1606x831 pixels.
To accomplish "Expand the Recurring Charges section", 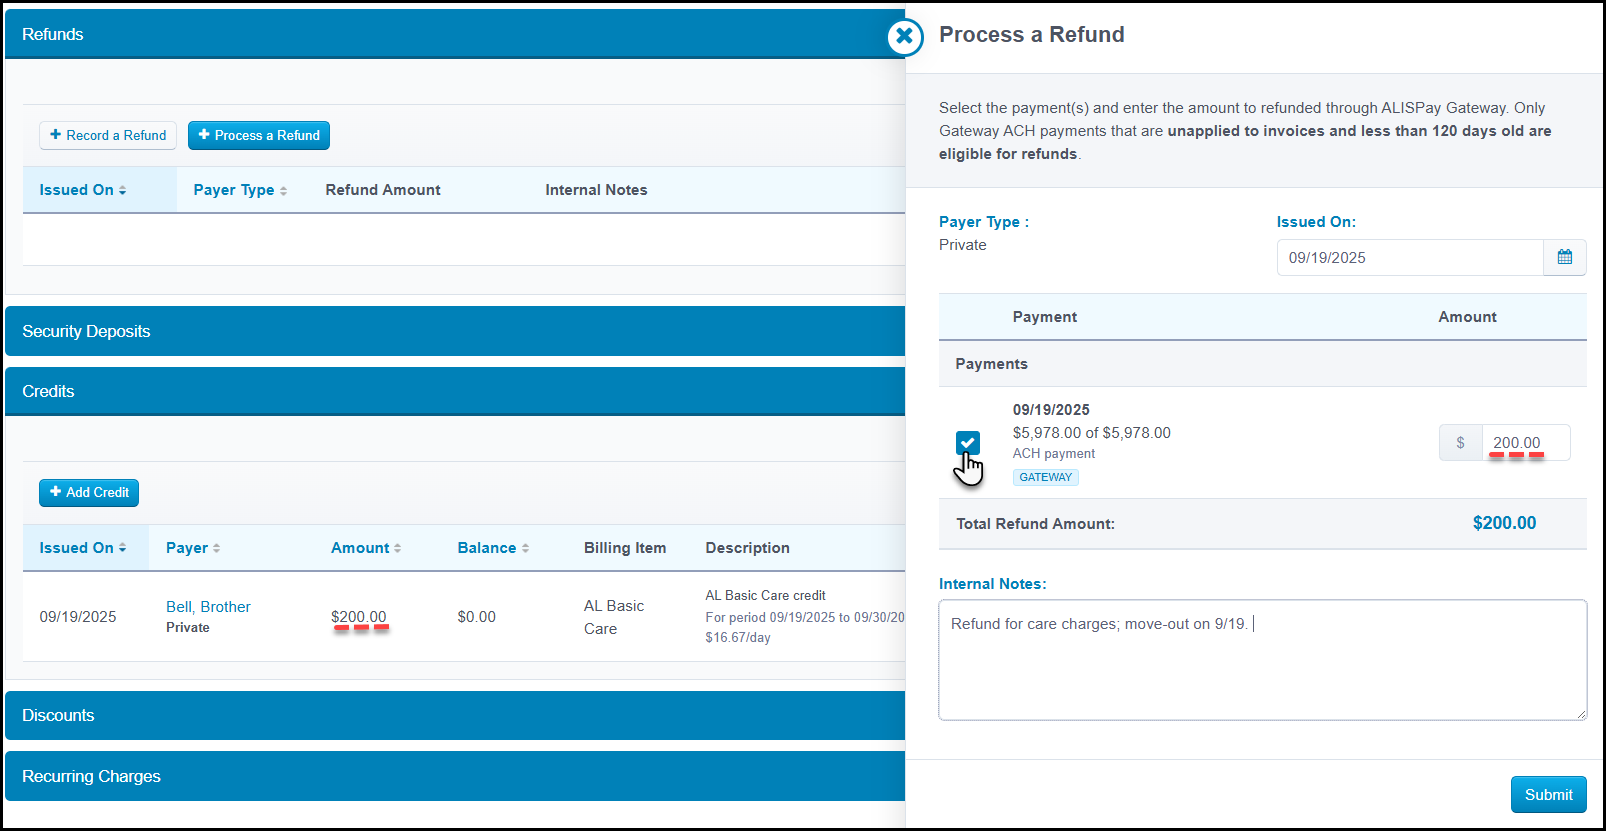I will 455,776.
